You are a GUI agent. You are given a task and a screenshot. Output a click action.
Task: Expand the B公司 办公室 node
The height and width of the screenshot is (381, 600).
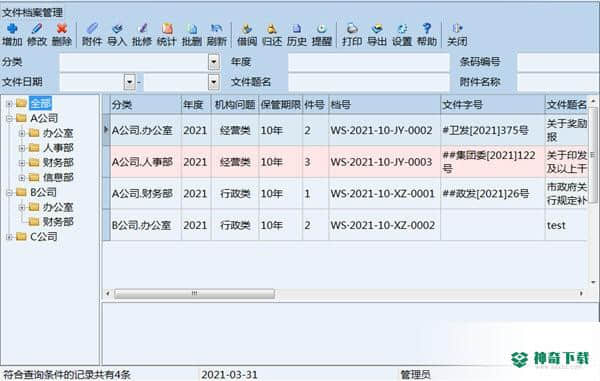pos(22,207)
